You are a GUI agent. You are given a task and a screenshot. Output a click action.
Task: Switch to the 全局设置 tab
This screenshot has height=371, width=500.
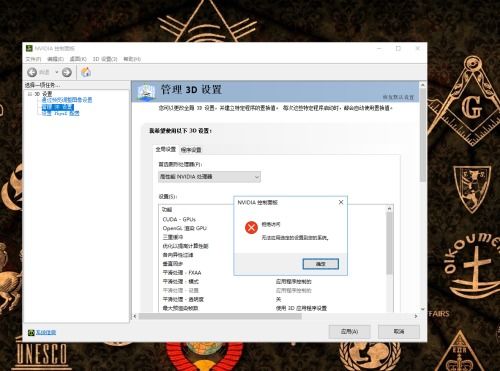coord(166,149)
